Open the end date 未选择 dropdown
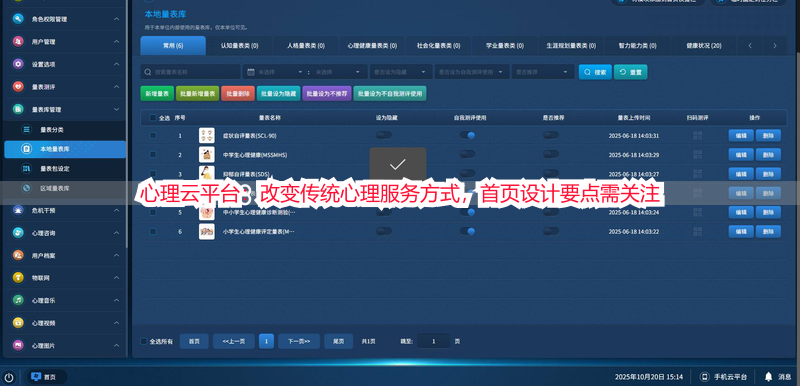The height and width of the screenshot is (386, 800). [x=337, y=72]
